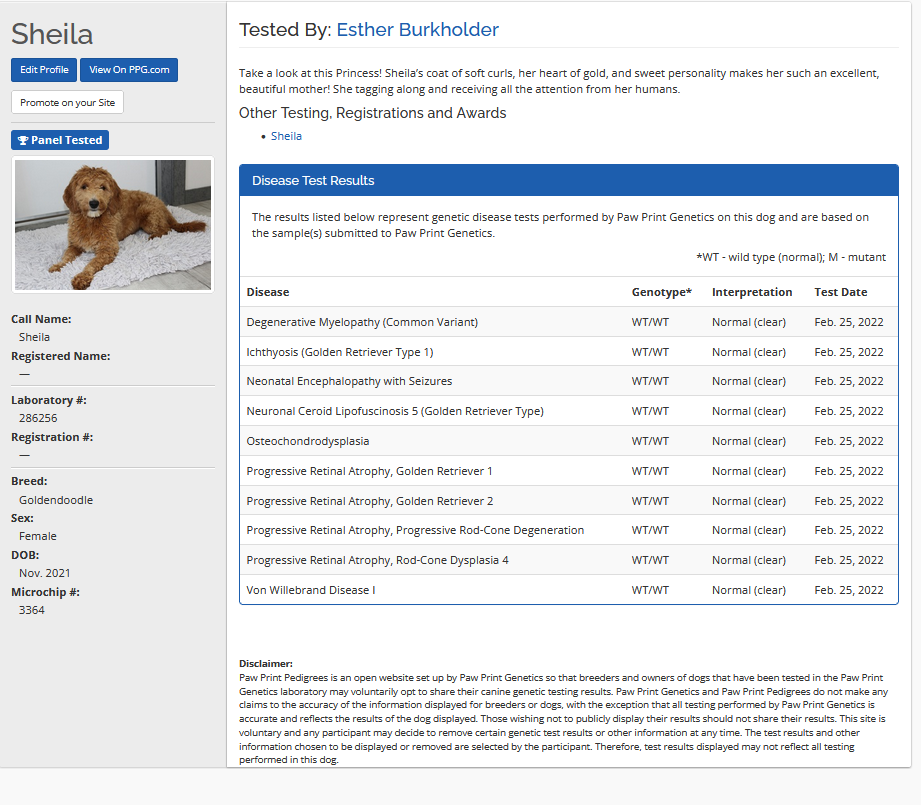921x805 pixels.
Task: Click the Test Date column header
Action: click(840, 292)
